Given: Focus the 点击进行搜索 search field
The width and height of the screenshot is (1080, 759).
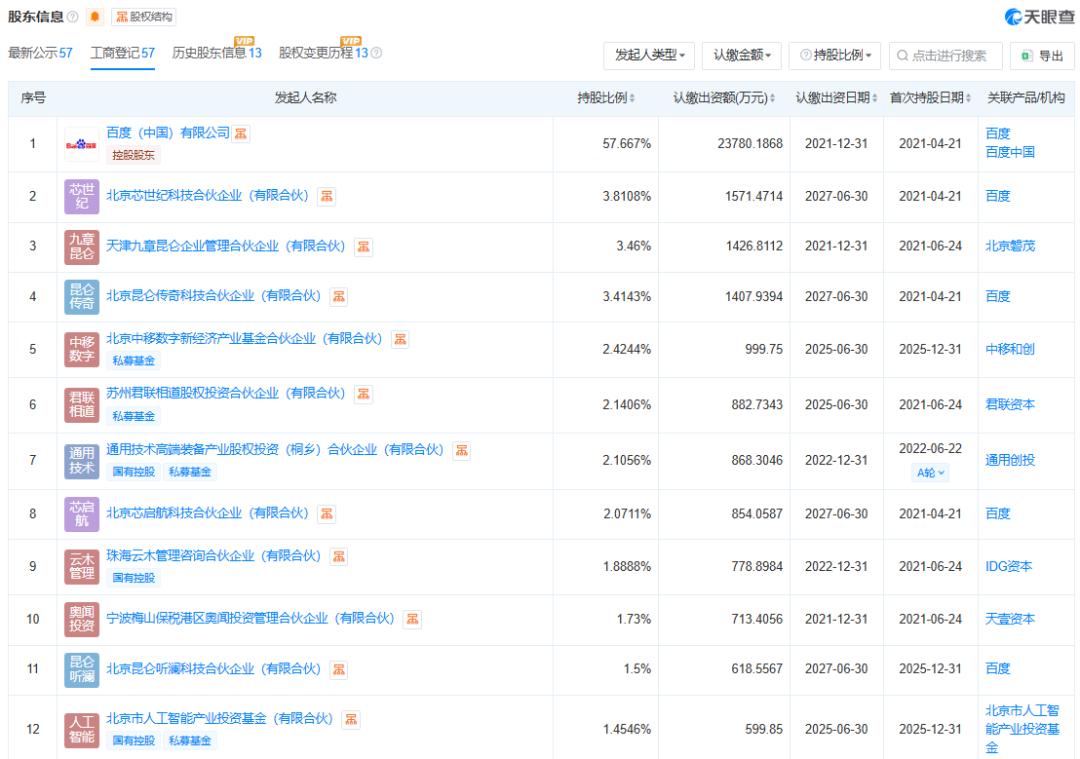Looking at the screenshot, I should (946, 55).
